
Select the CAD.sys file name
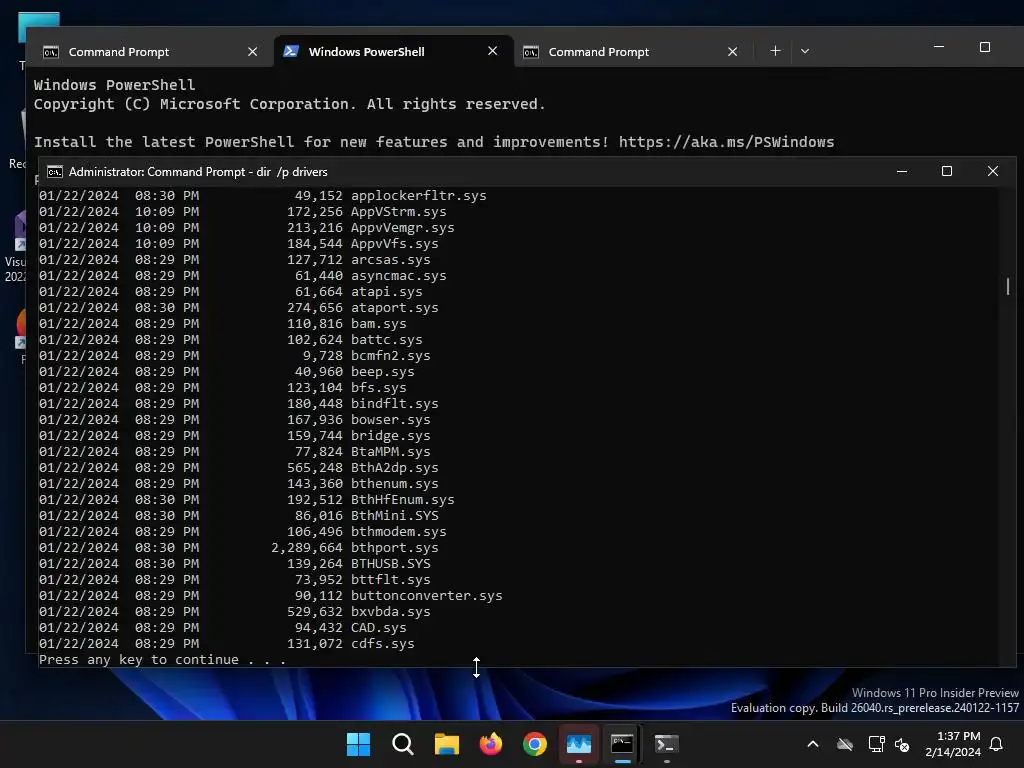378,628
